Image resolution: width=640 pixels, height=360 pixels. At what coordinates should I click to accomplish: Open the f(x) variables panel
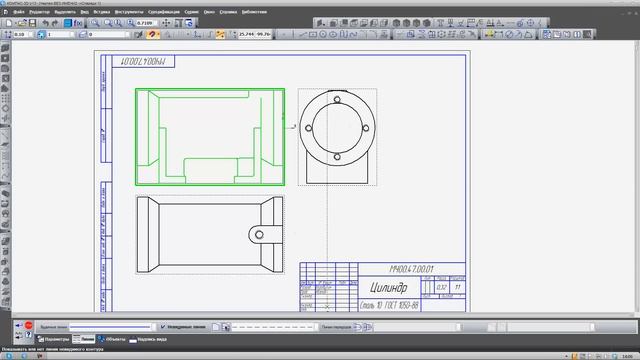click(x=78, y=23)
